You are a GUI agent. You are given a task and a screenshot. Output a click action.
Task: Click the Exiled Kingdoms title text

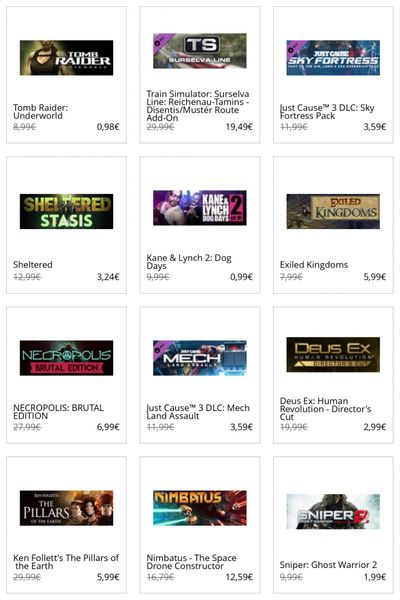point(314,265)
